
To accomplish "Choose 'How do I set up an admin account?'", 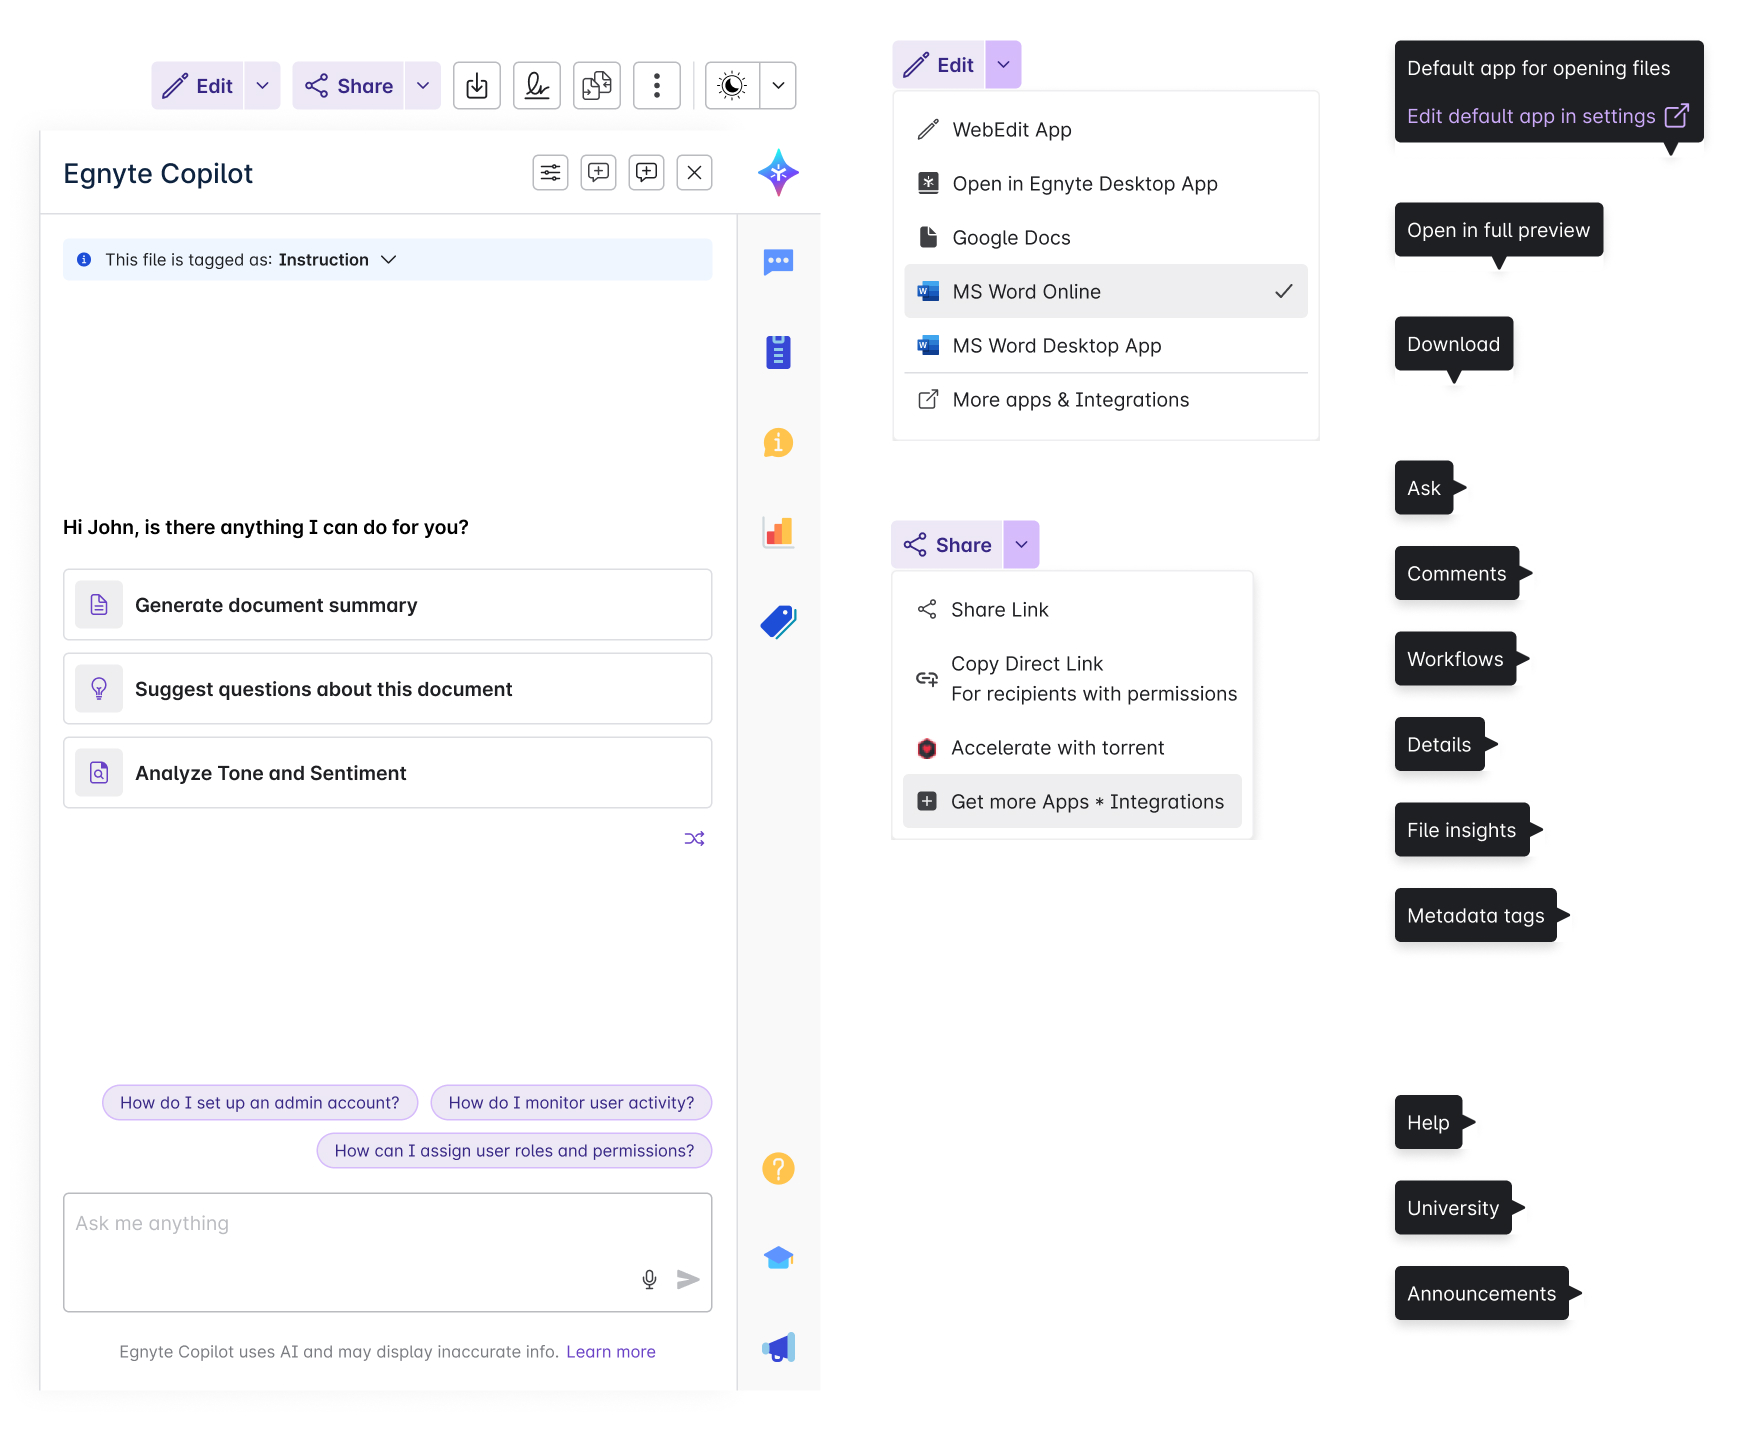I will [260, 1103].
